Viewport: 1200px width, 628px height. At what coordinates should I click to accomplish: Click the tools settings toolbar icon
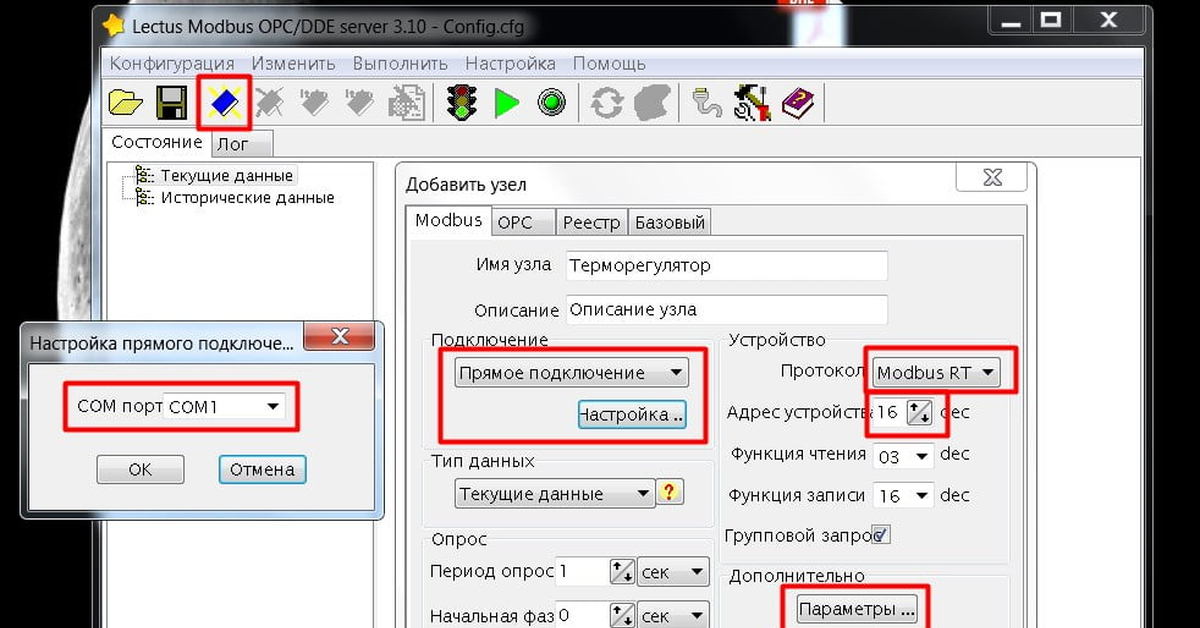coord(751,103)
